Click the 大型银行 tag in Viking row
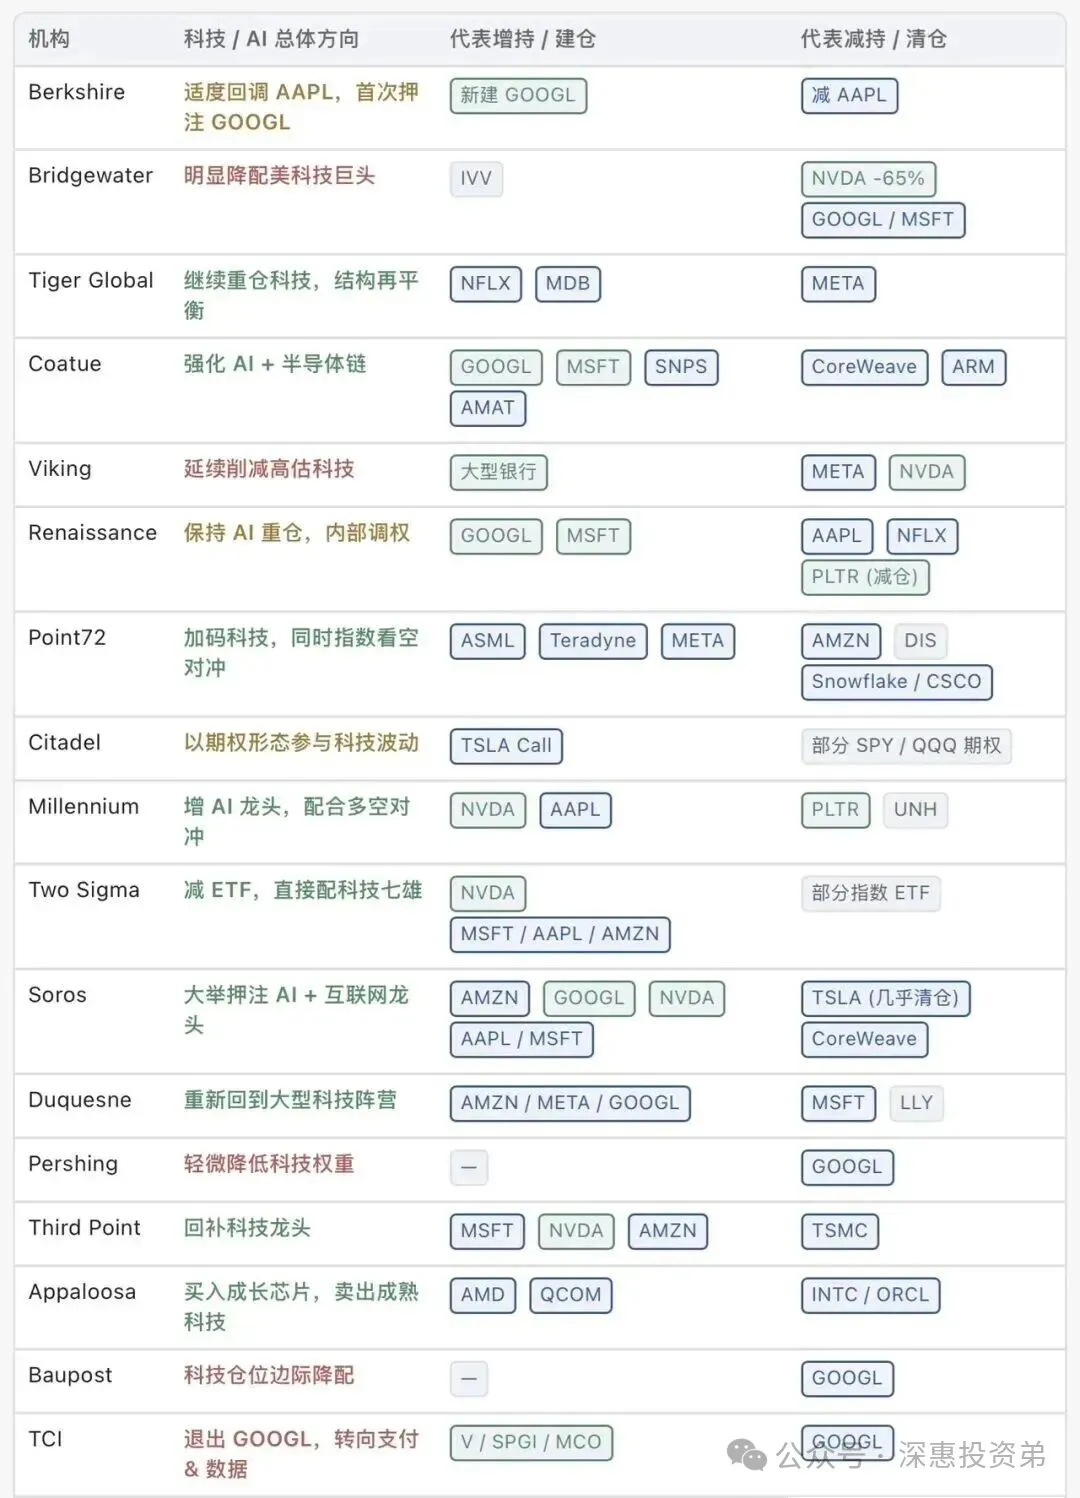 coord(498,472)
